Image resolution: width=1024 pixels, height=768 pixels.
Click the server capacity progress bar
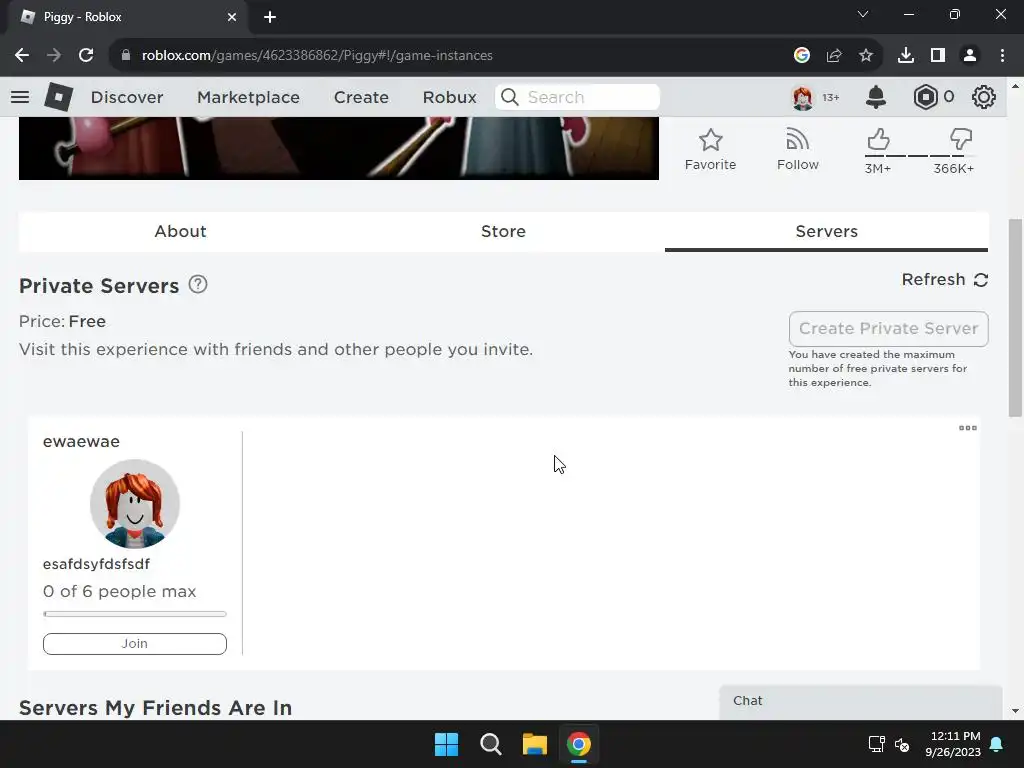pos(135,614)
